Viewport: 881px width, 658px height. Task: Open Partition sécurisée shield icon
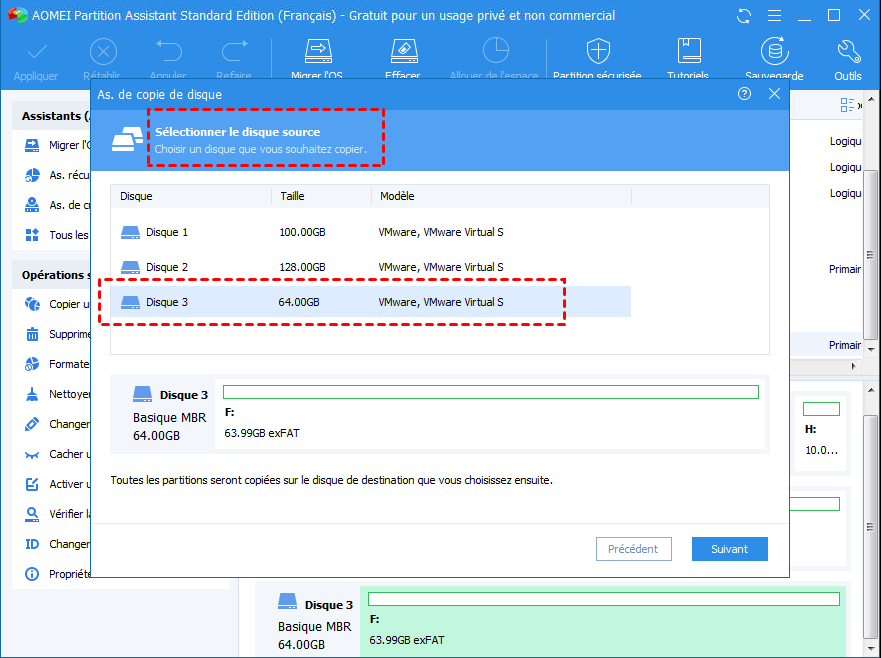(x=598, y=51)
